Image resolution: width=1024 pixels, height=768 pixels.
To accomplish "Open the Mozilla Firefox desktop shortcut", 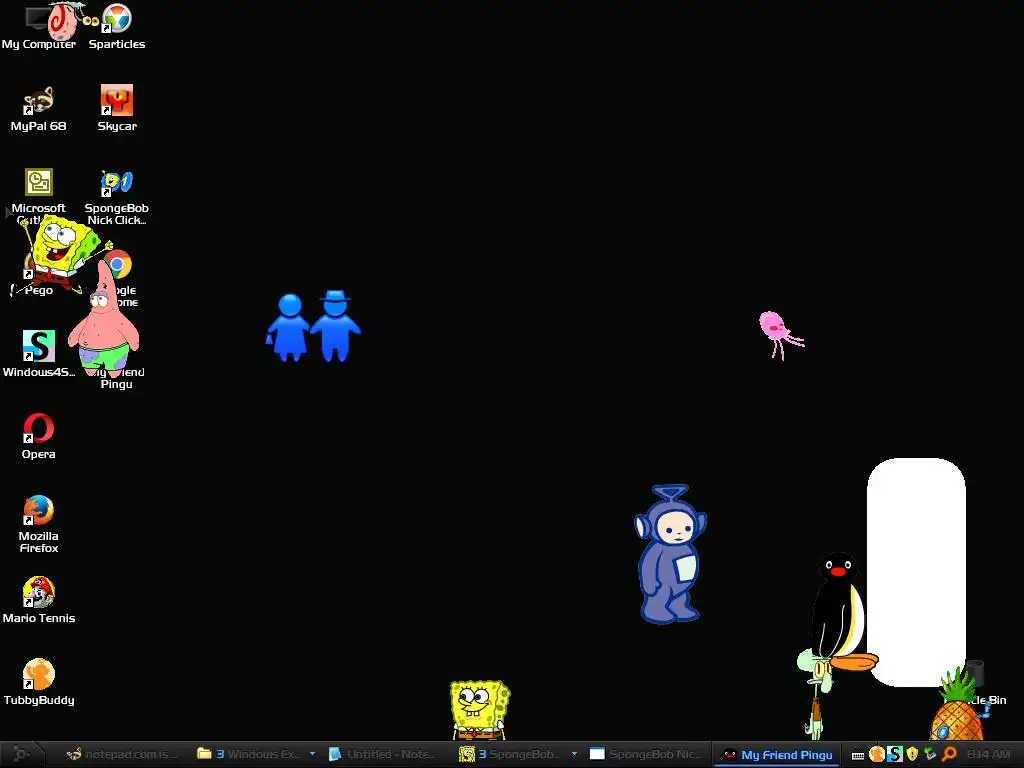I will tap(39, 524).
